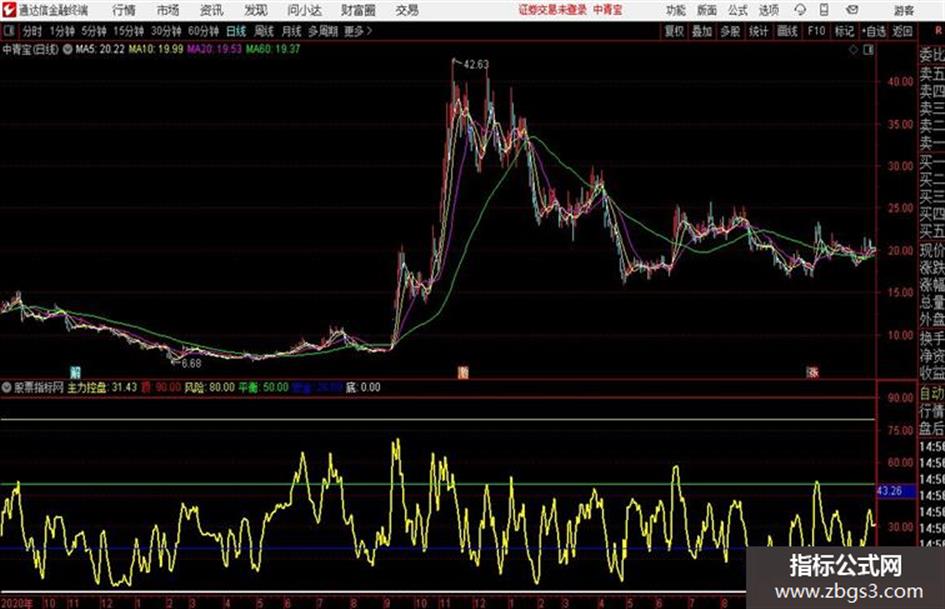
Task: Open the 版面 menu
Action: pos(706,10)
